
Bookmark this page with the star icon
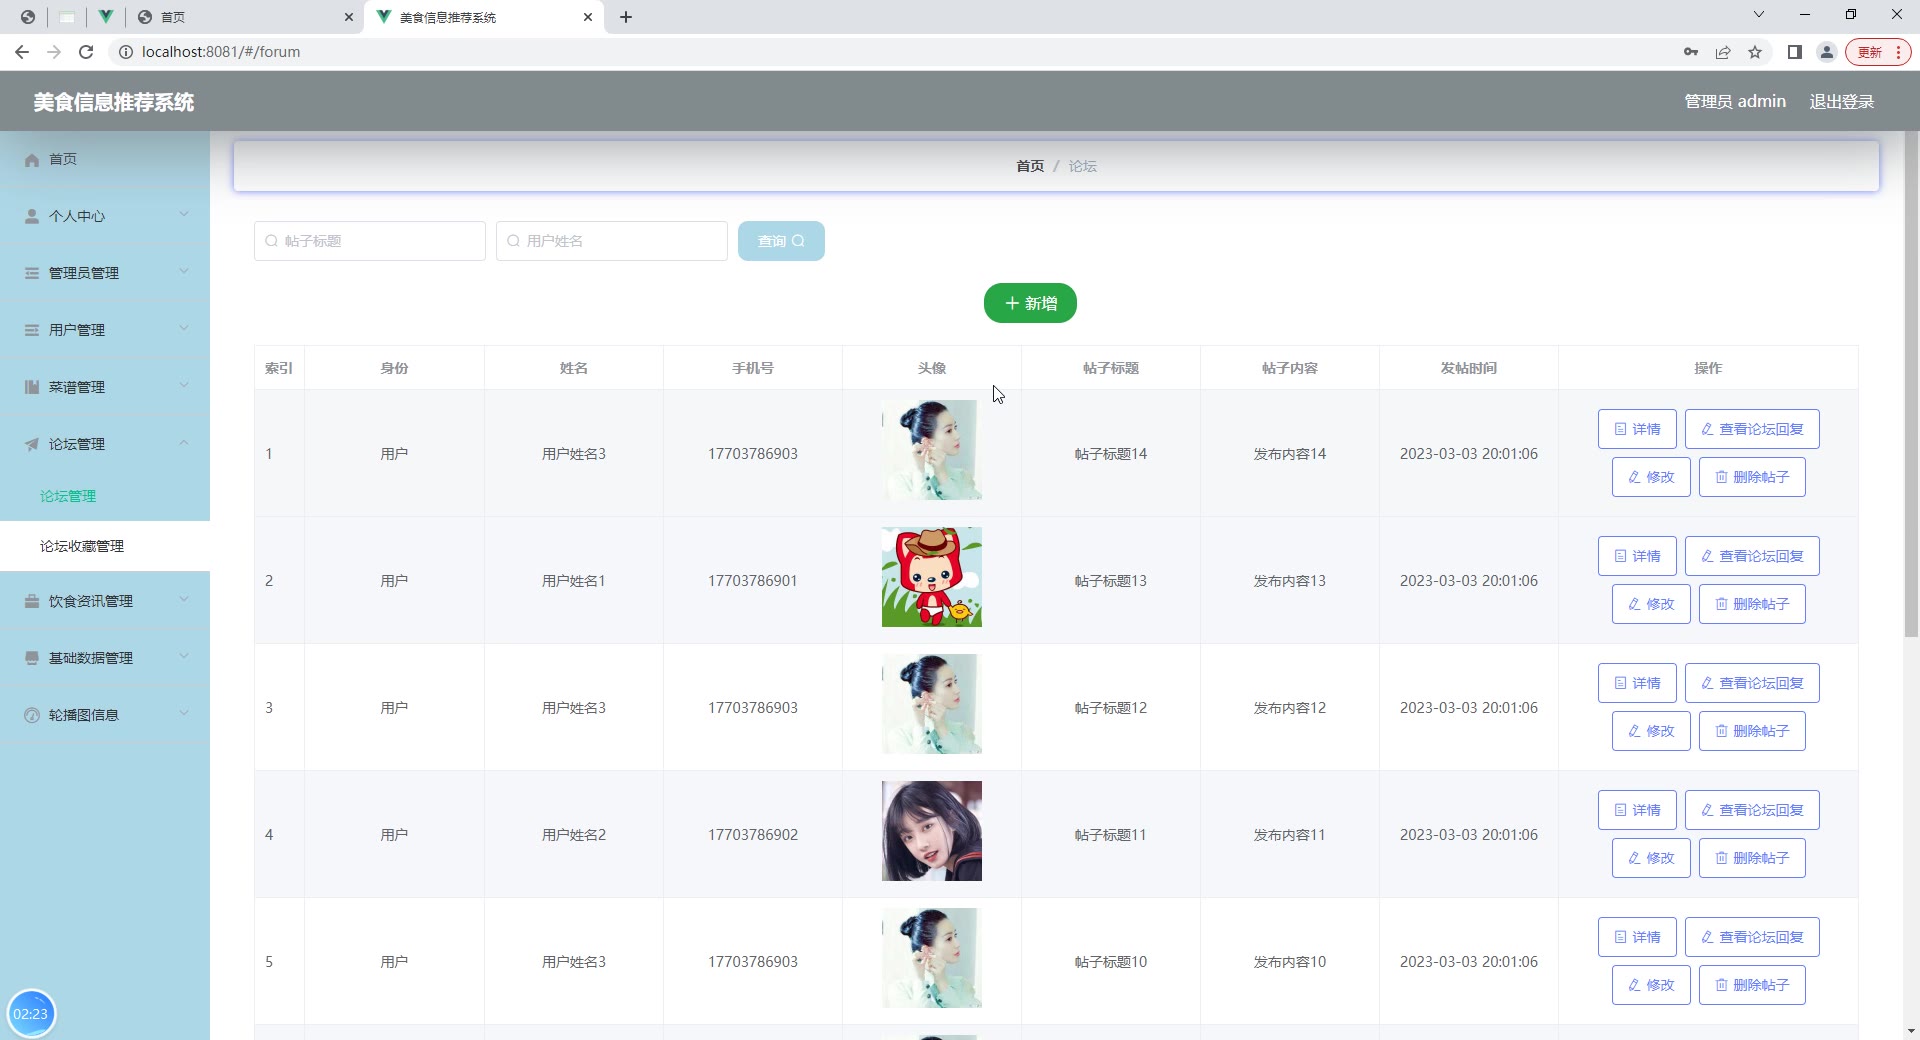(x=1755, y=52)
